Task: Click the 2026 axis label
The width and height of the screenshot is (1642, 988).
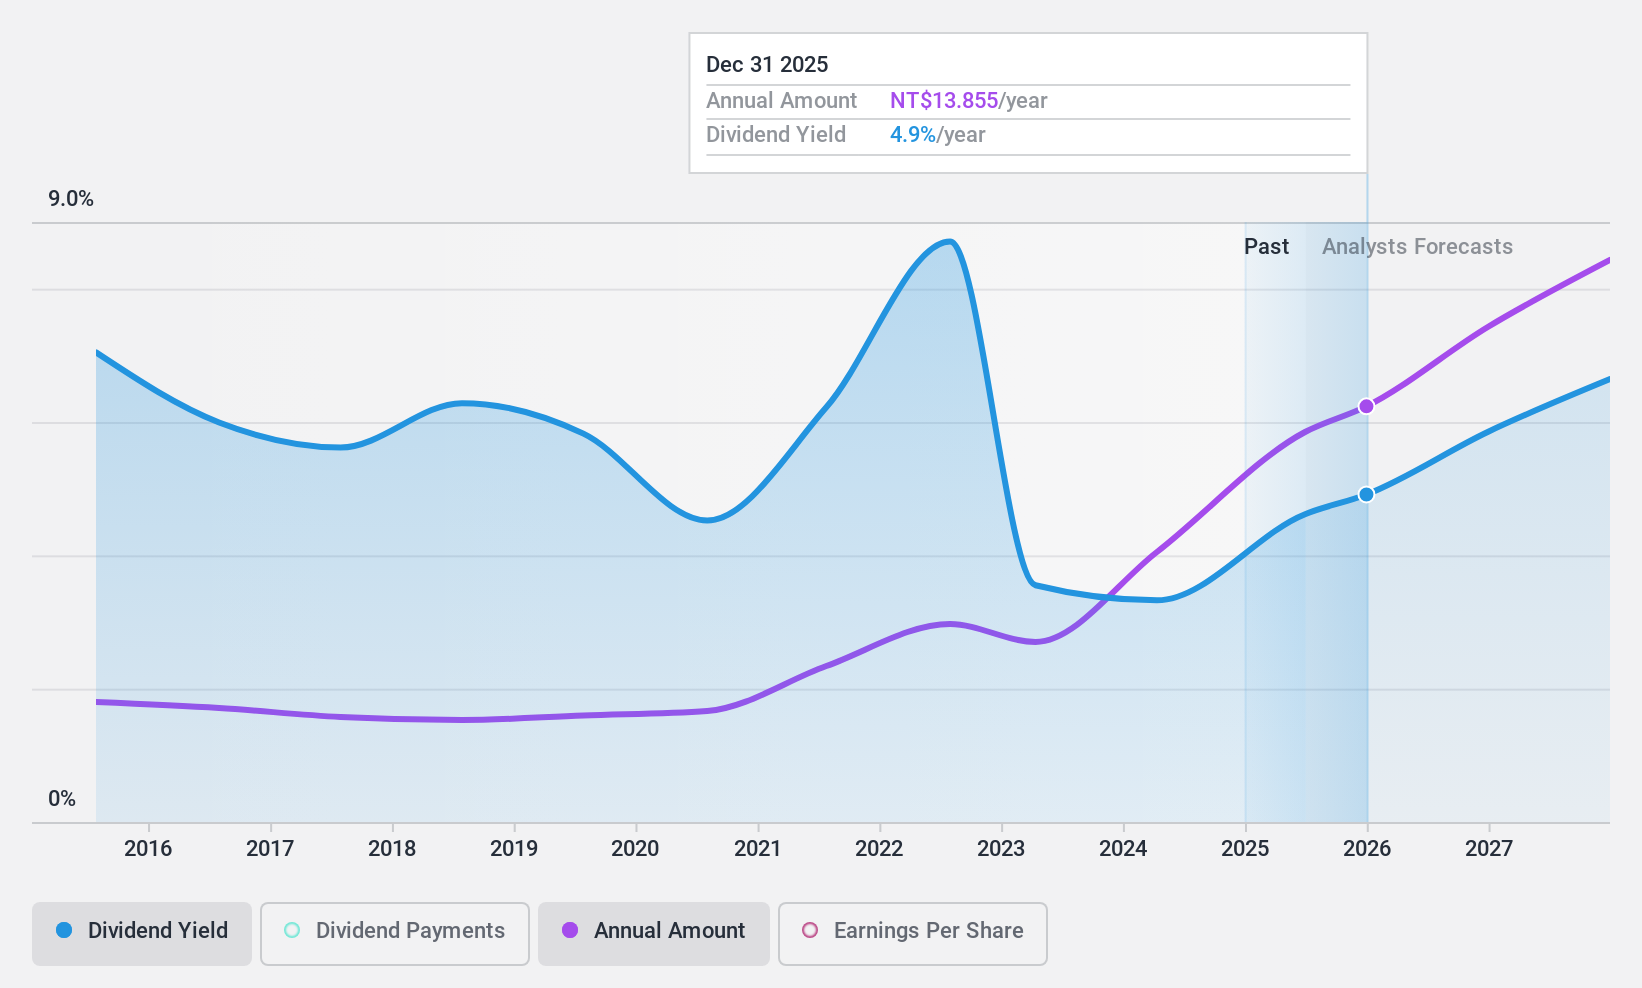Action: click(x=1367, y=849)
